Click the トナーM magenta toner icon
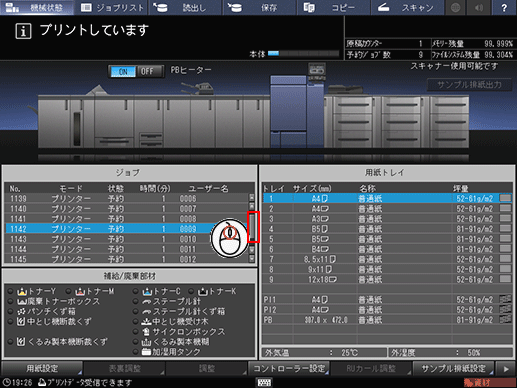The image size is (517, 388). tap(80, 292)
